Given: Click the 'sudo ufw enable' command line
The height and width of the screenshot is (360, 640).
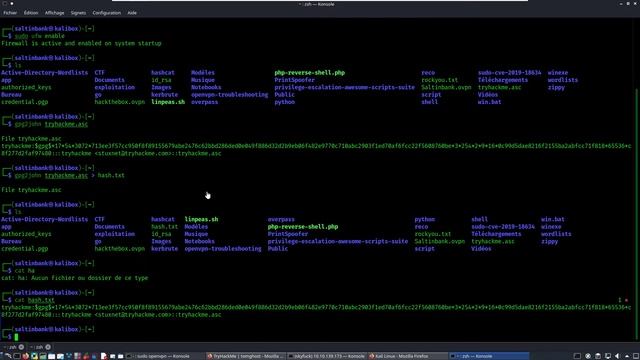Looking at the screenshot, I should [x=40, y=36].
